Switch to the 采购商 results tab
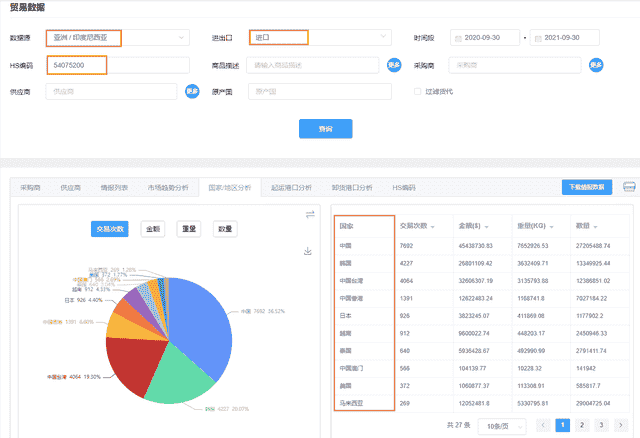Image resolution: width=640 pixels, height=438 pixels. coord(30,188)
